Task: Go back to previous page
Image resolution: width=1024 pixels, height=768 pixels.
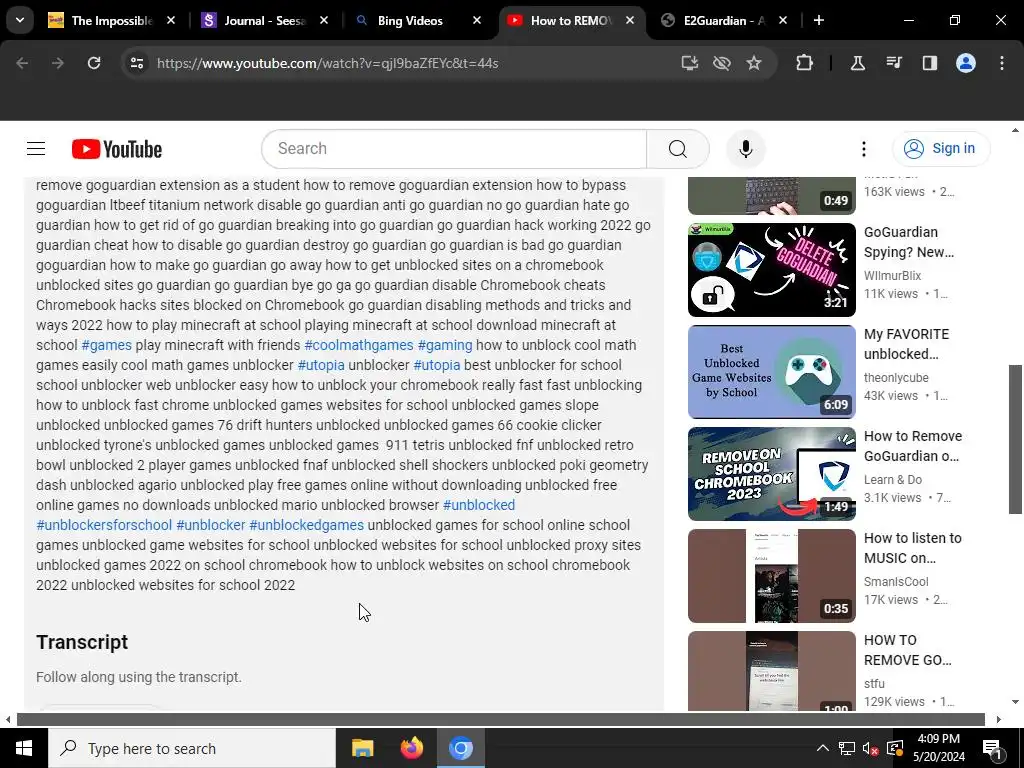Action: point(22,63)
